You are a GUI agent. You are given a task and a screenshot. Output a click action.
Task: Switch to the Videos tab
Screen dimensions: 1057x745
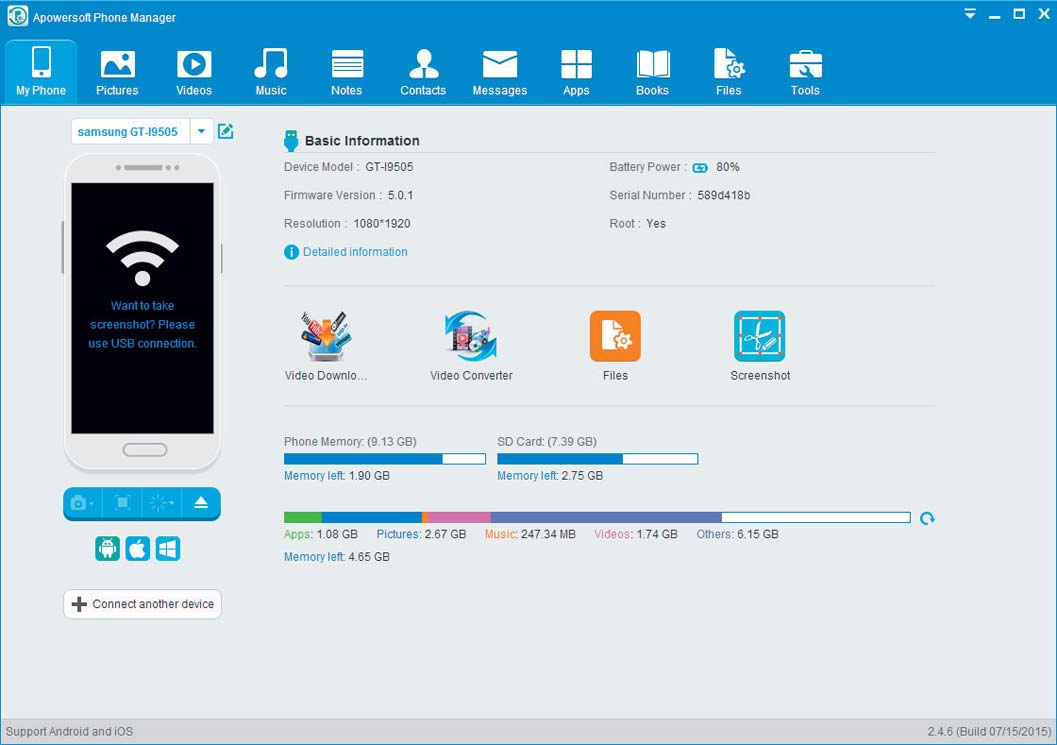(x=193, y=72)
